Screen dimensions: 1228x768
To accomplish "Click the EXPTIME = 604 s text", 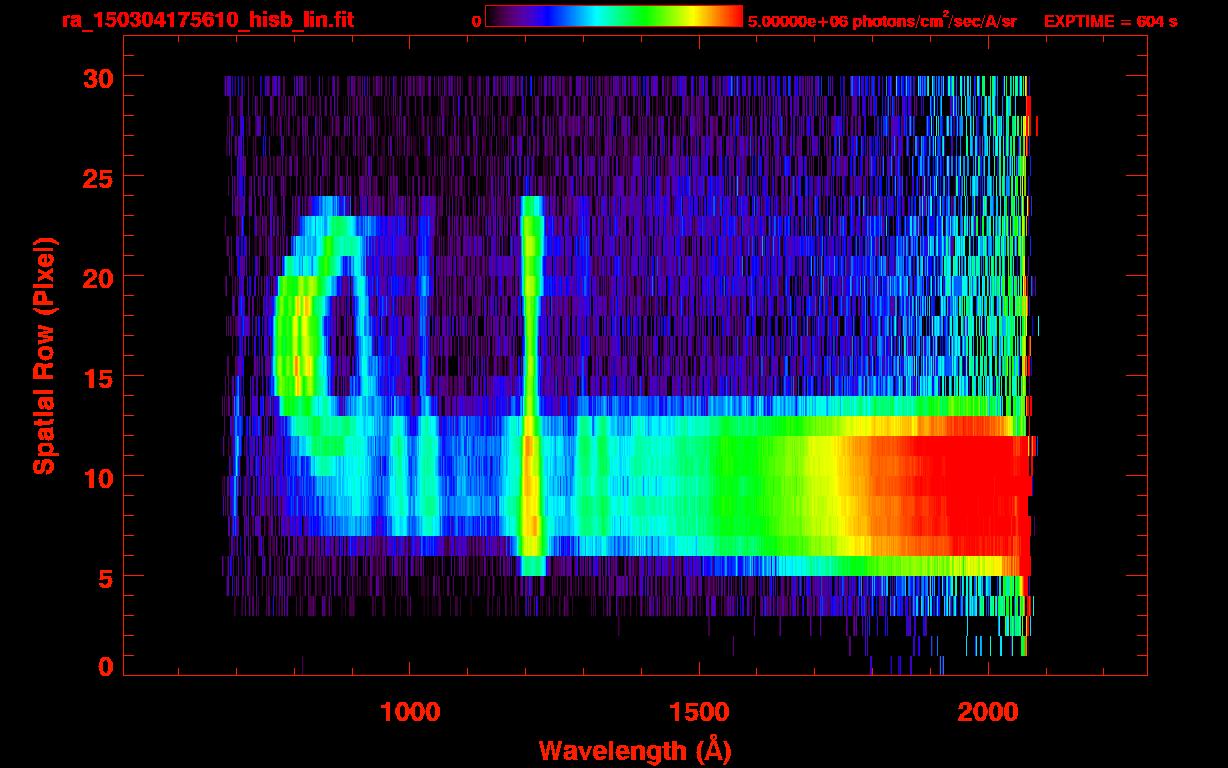I will coord(1110,21).
